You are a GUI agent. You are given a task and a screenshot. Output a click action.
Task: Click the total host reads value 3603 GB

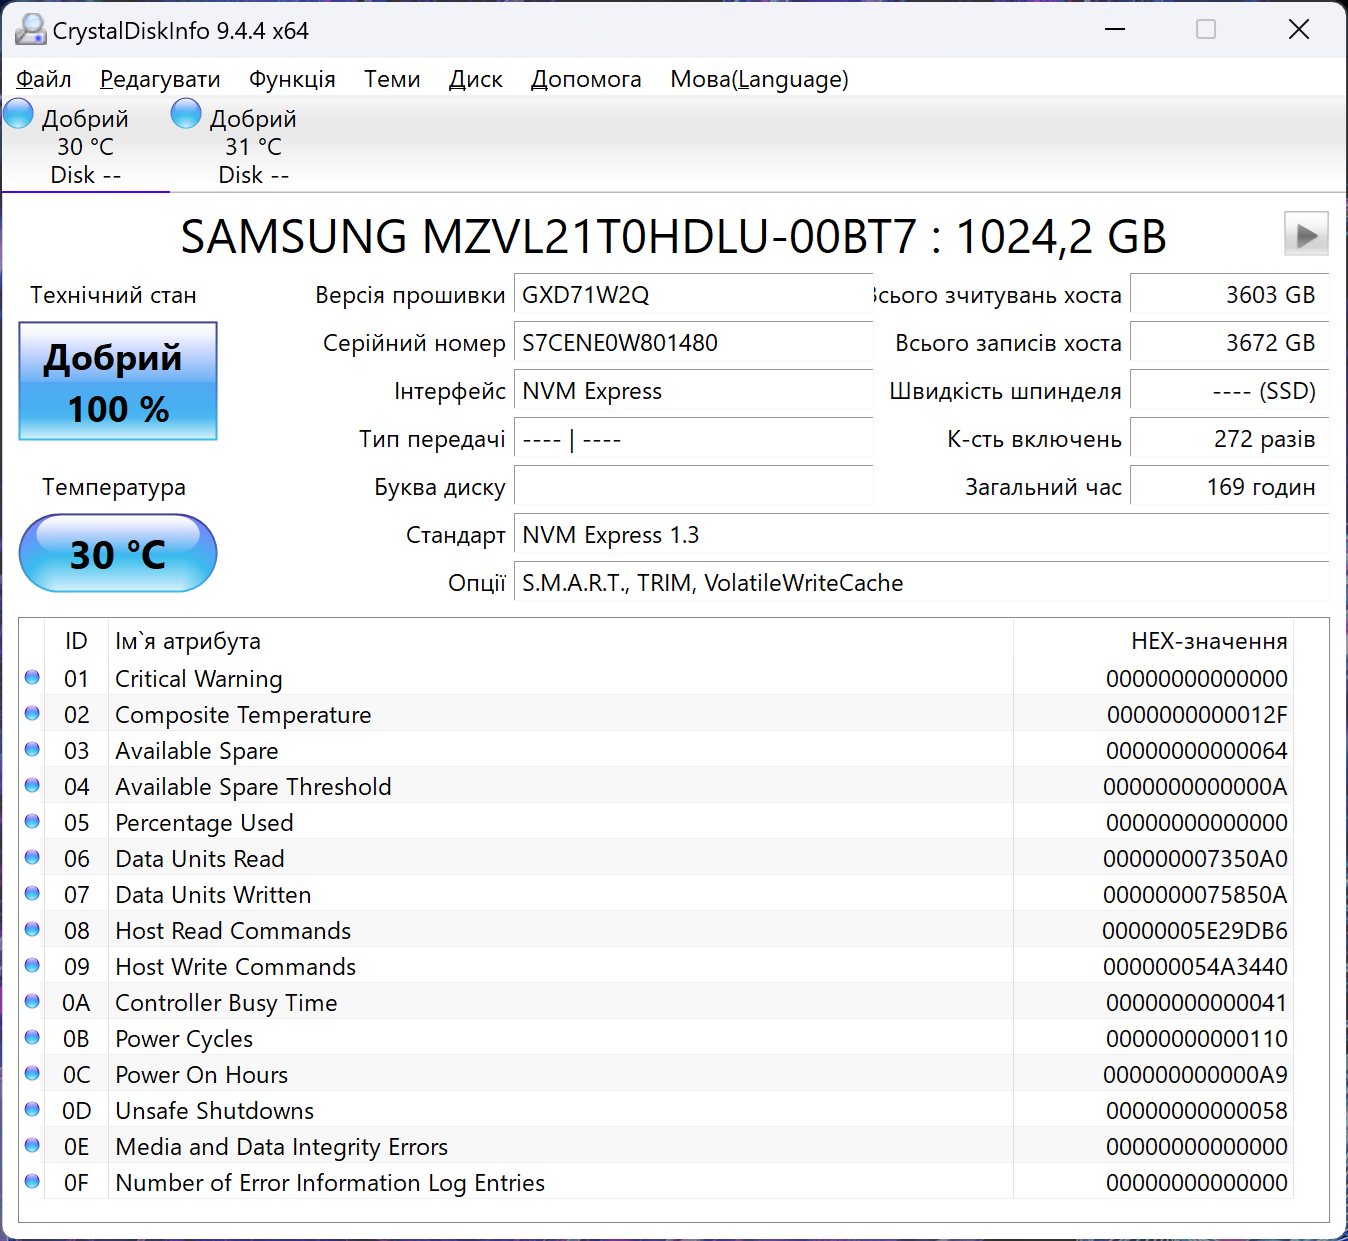click(x=1230, y=295)
